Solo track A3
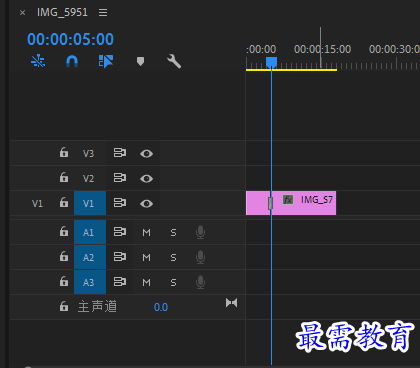420x368 pixels. [173, 282]
